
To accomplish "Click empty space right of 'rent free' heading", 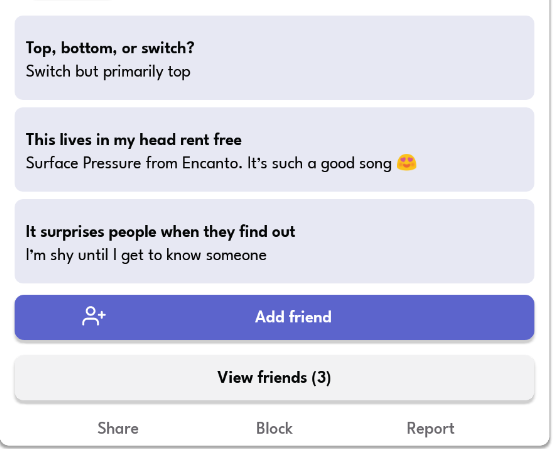I will point(387,140).
